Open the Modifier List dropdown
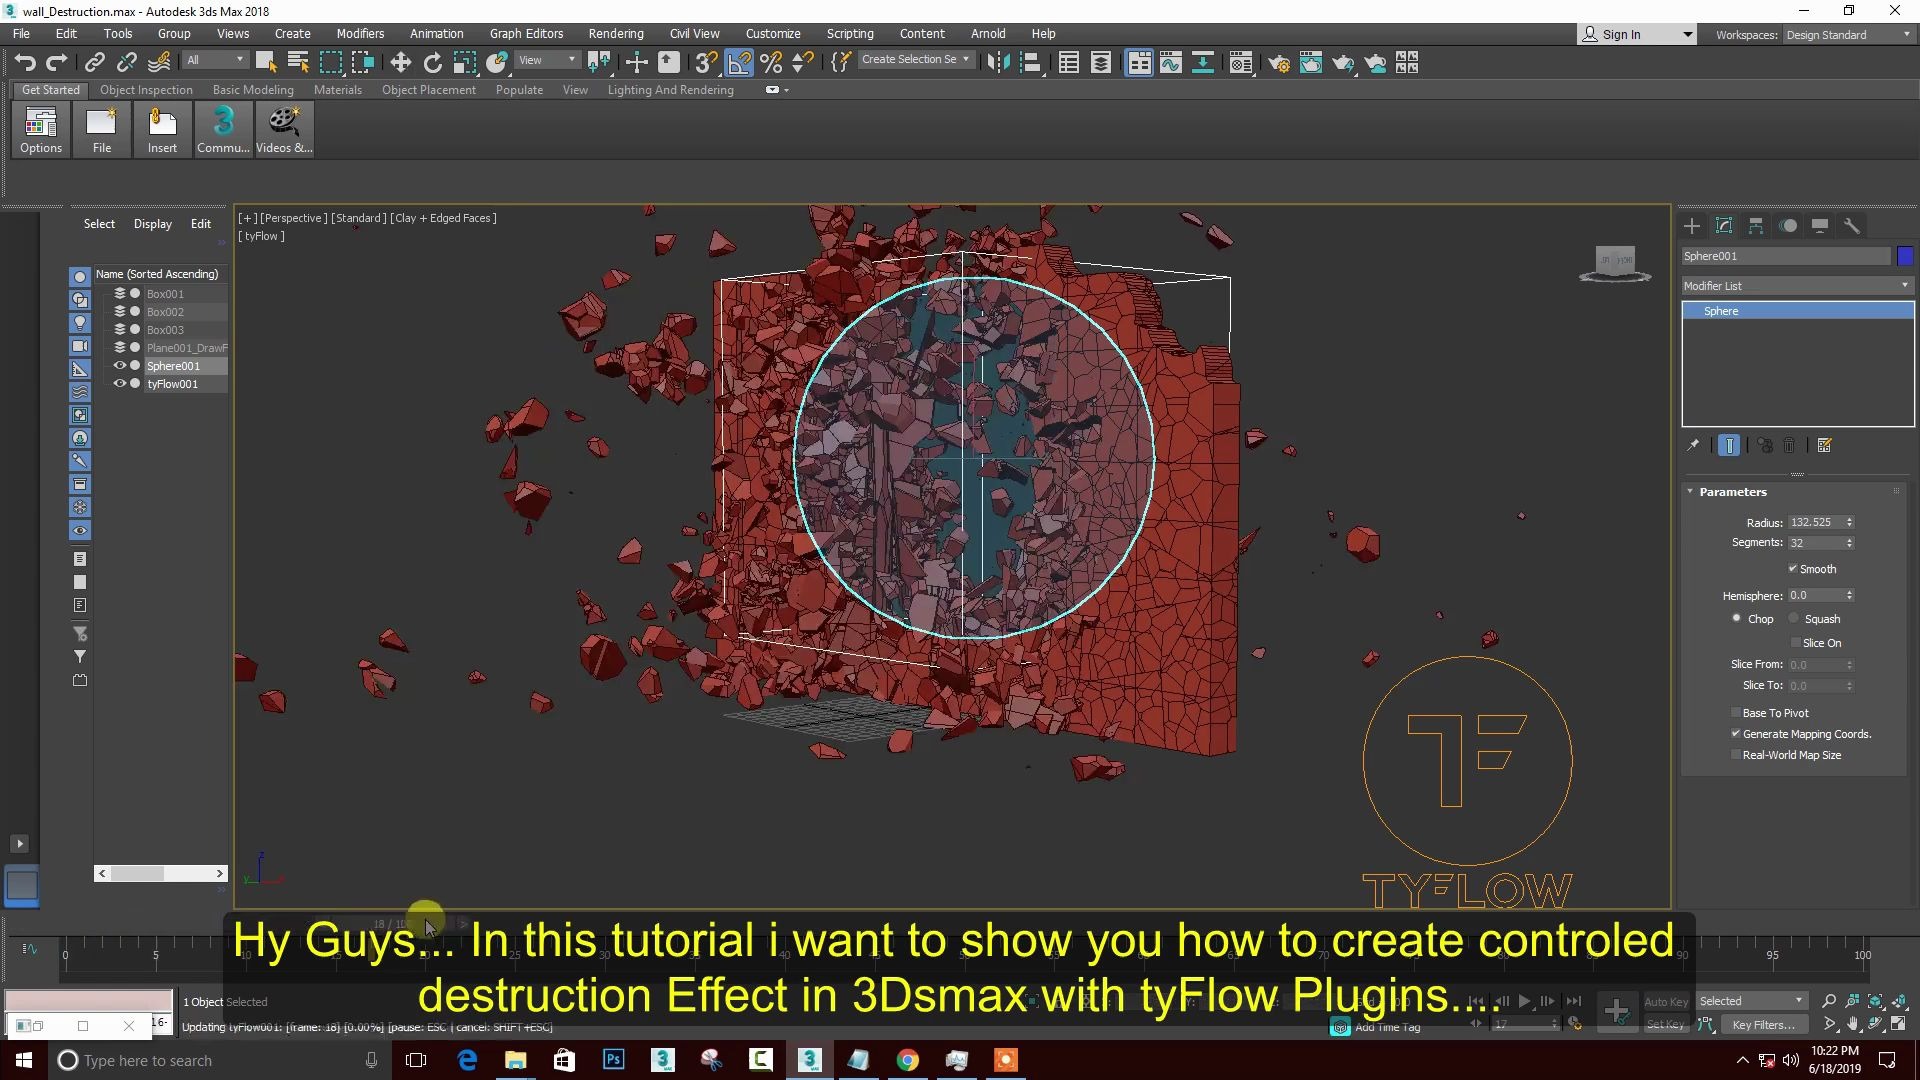 (1796, 286)
